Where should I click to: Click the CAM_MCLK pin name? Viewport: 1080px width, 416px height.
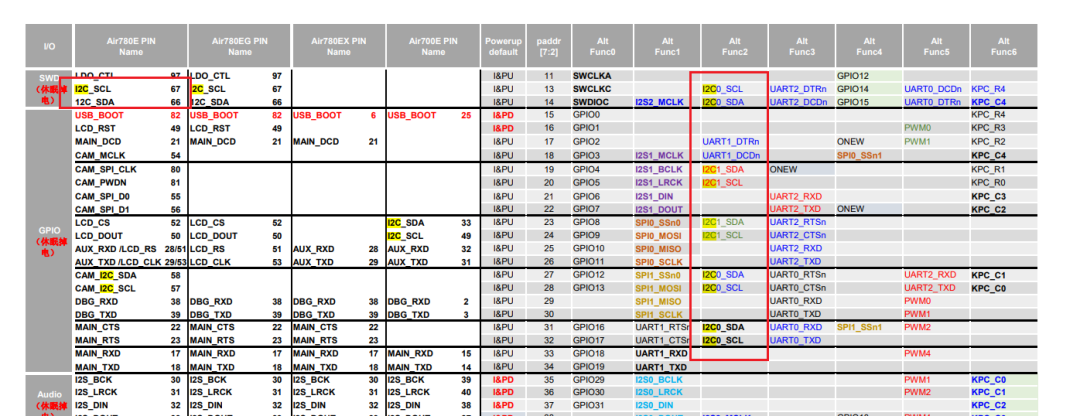coord(99,156)
